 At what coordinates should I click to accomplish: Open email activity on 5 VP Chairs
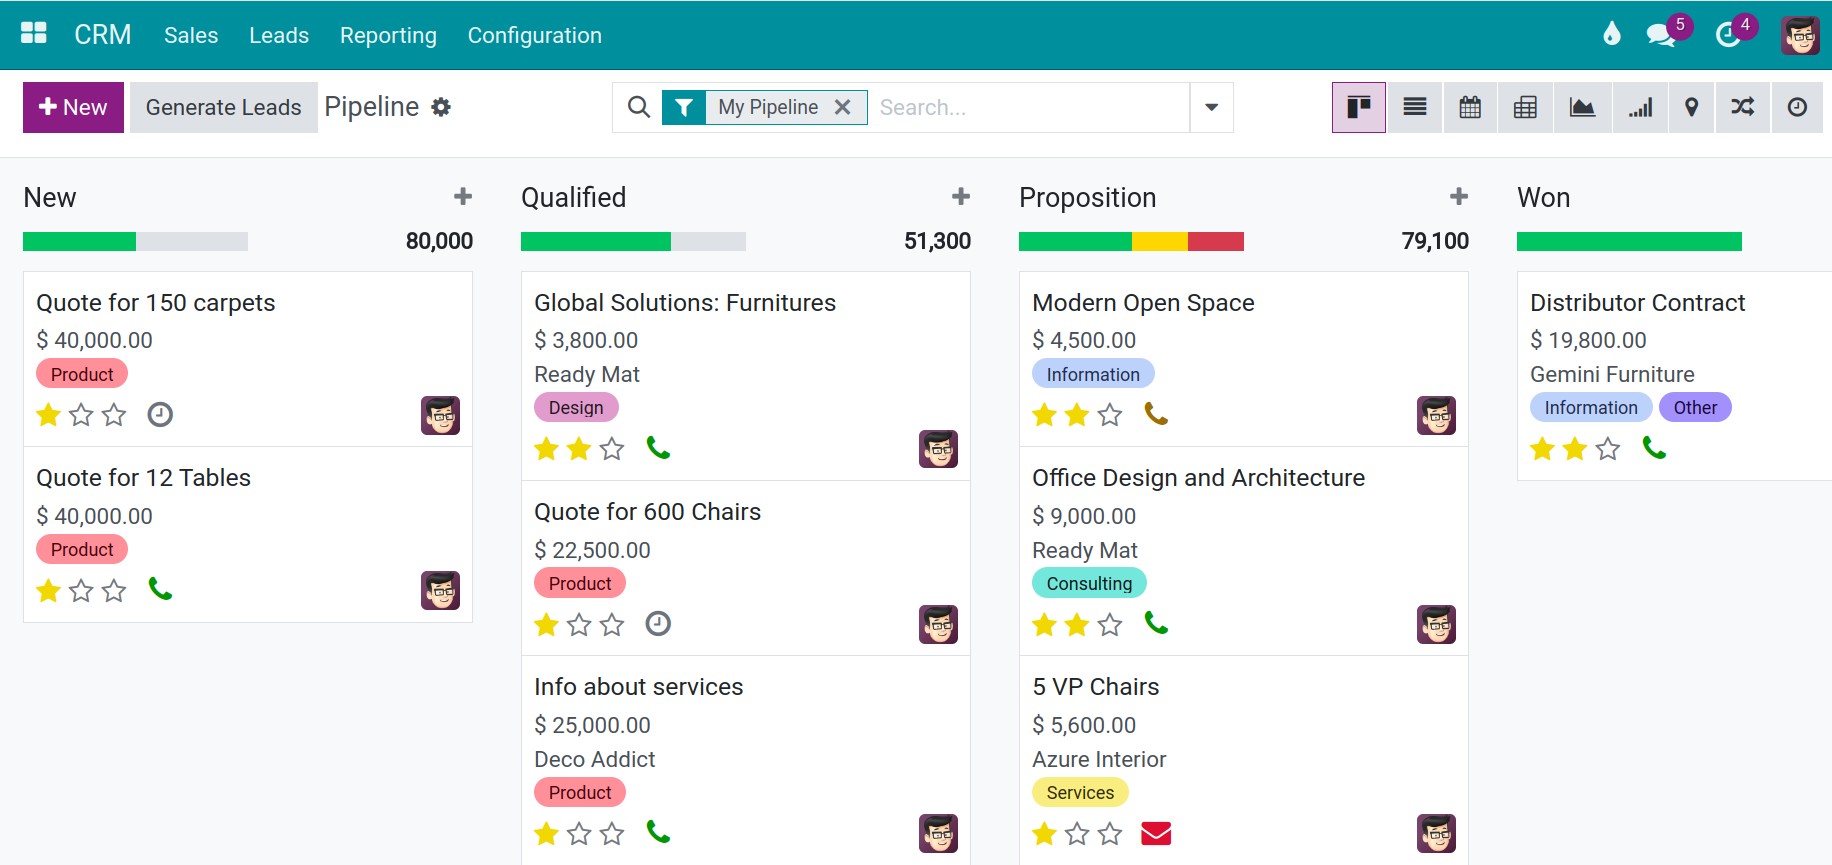(1156, 833)
